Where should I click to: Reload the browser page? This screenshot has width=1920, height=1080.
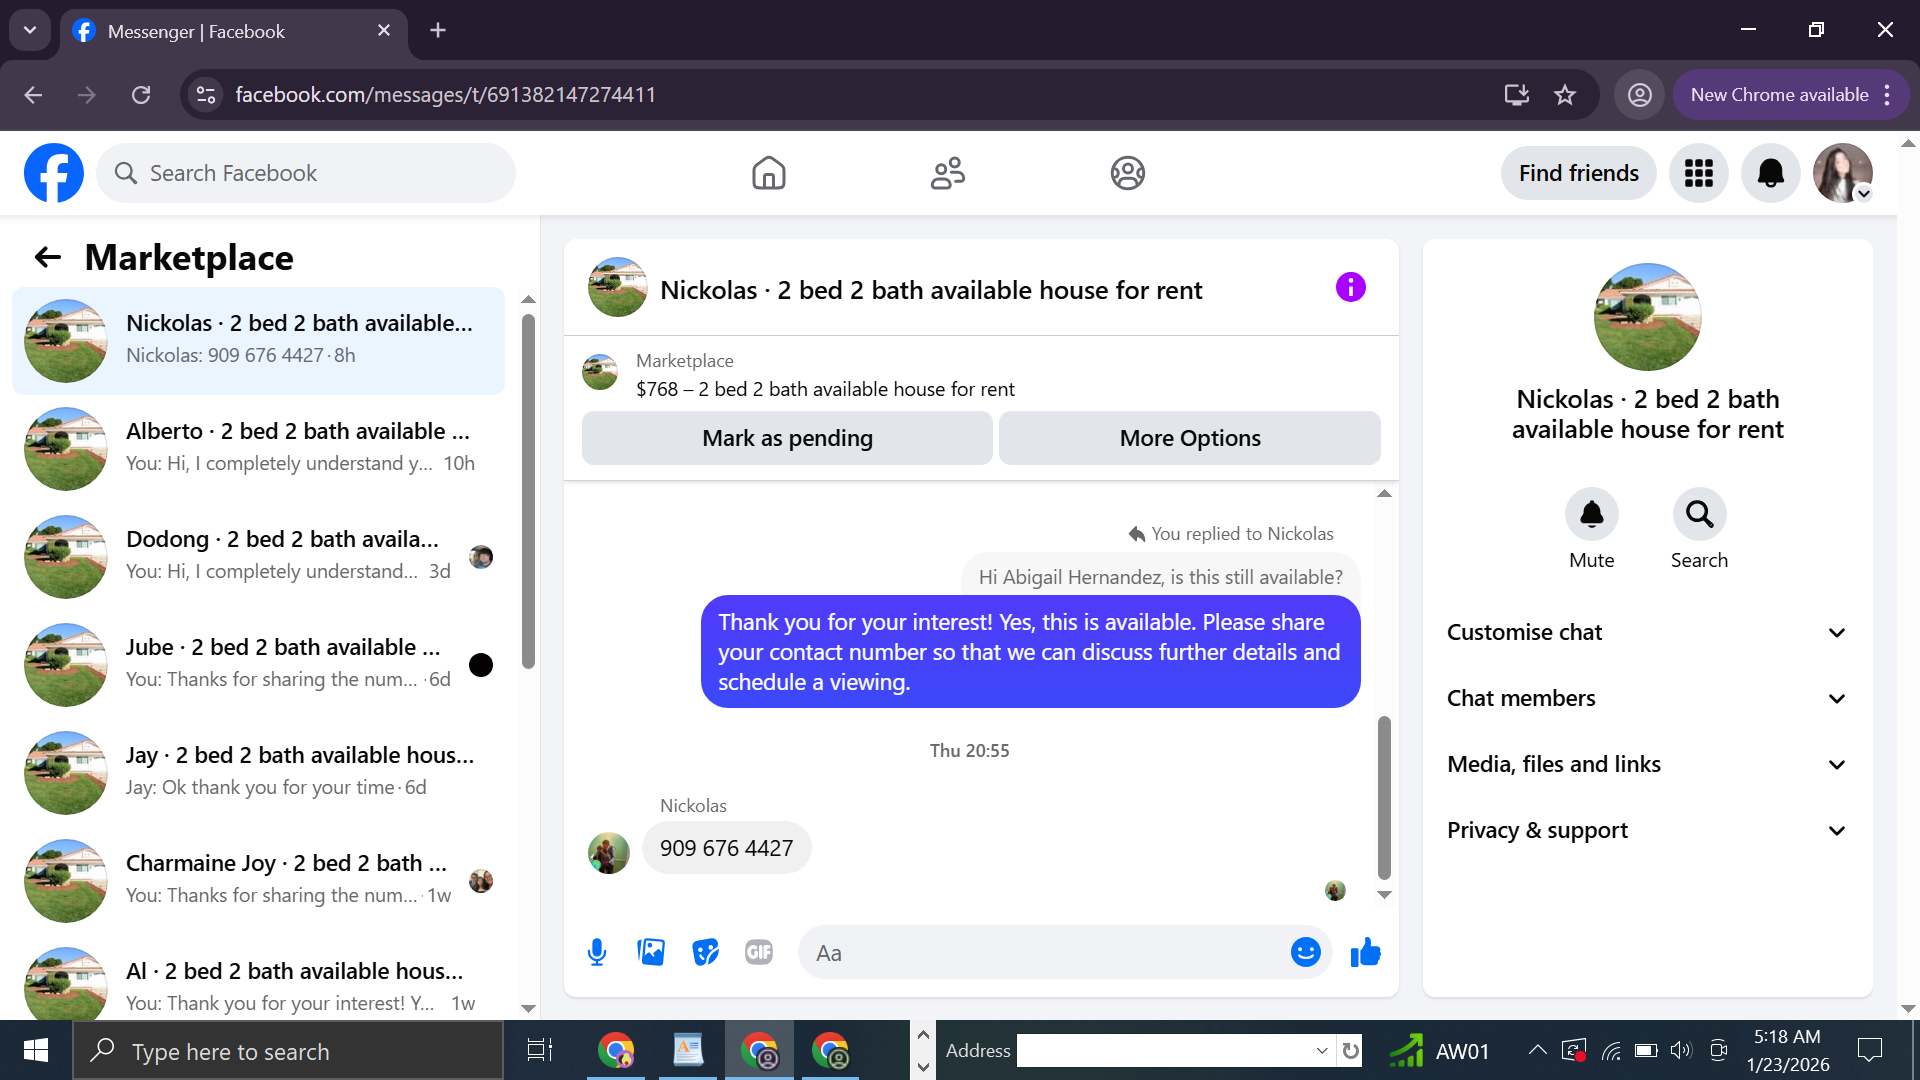[x=141, y=95]
